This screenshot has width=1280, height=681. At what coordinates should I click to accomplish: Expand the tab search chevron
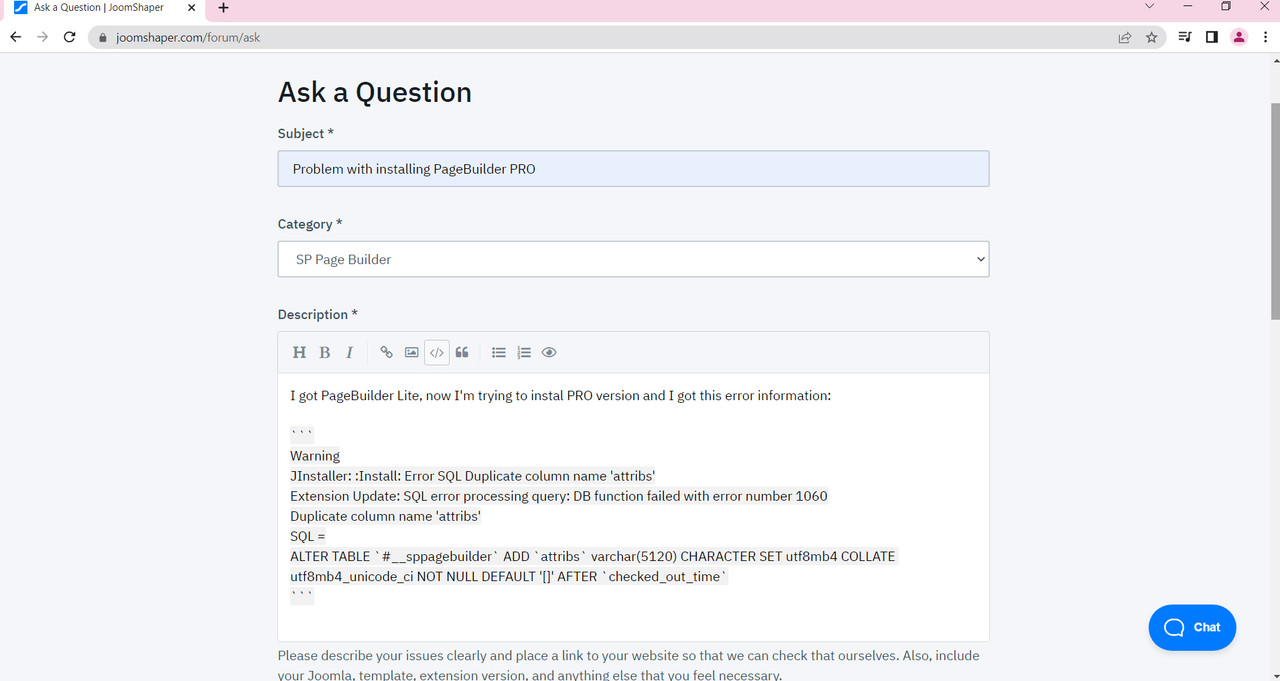(1150, 7)
